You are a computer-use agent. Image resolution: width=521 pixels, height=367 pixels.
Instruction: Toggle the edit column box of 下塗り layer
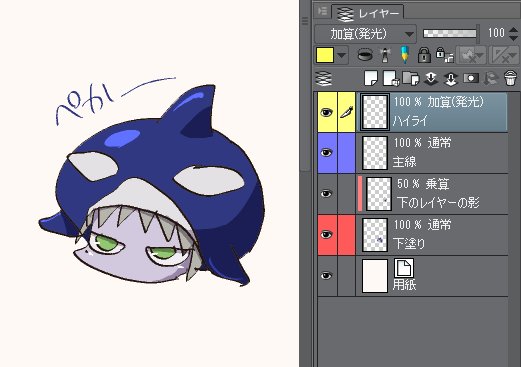346,235
